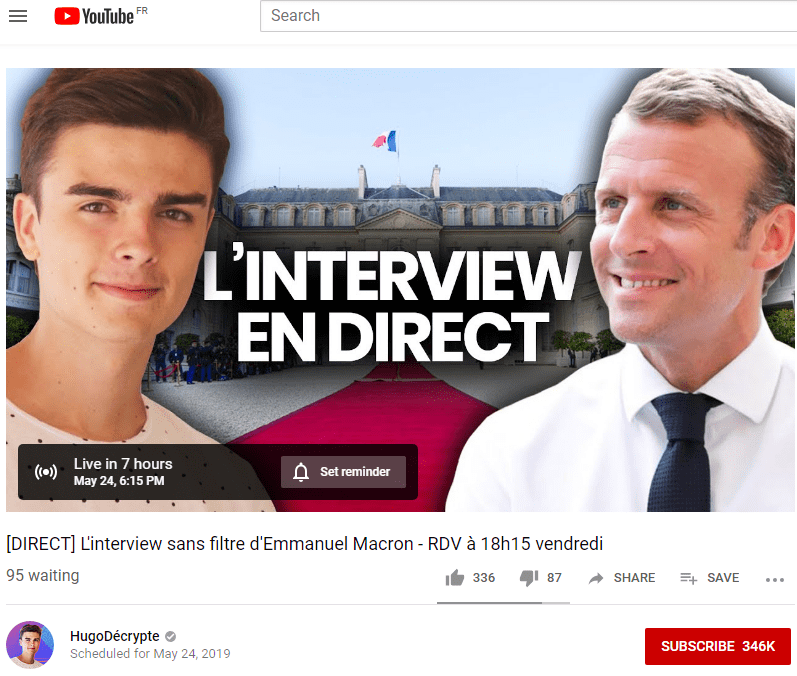Click the SHARE label
797x676 pixels.
point(634,578)
